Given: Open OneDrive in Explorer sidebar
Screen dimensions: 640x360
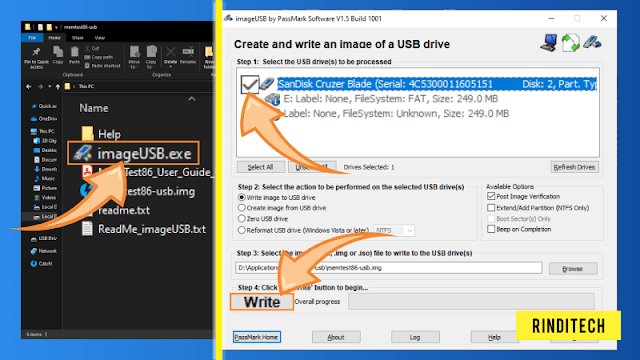Looking at the screenshot, I should click(x=44, y=119).
